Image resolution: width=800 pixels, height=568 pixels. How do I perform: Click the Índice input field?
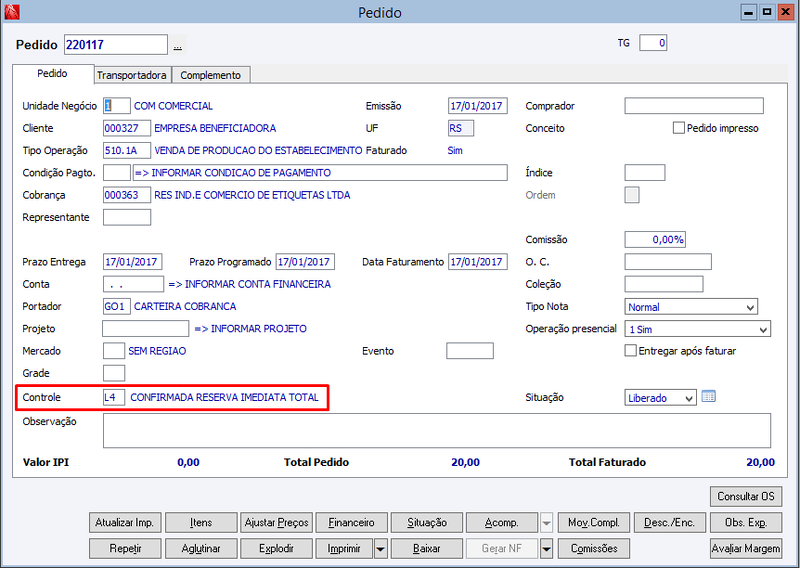[x=644, y=172]
